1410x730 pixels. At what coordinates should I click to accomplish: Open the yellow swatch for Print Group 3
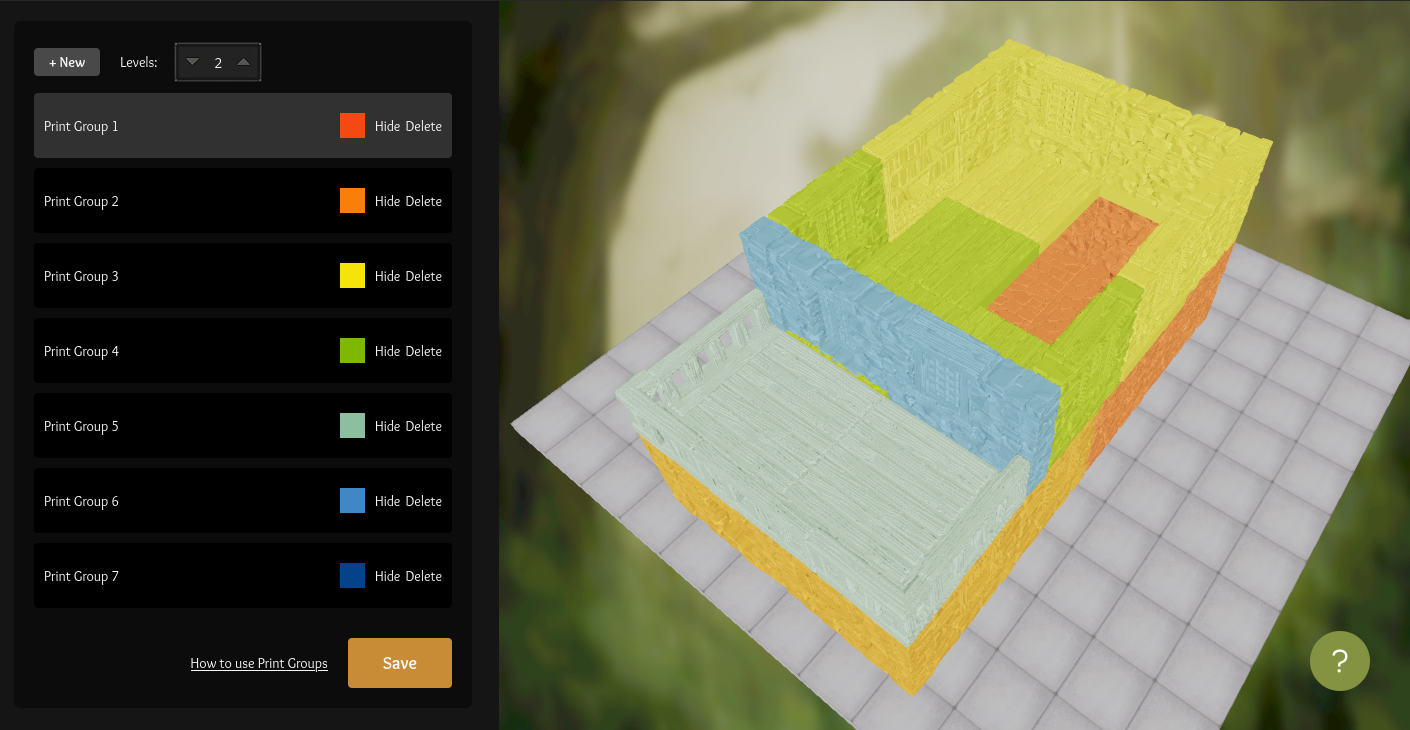point(352,276)
